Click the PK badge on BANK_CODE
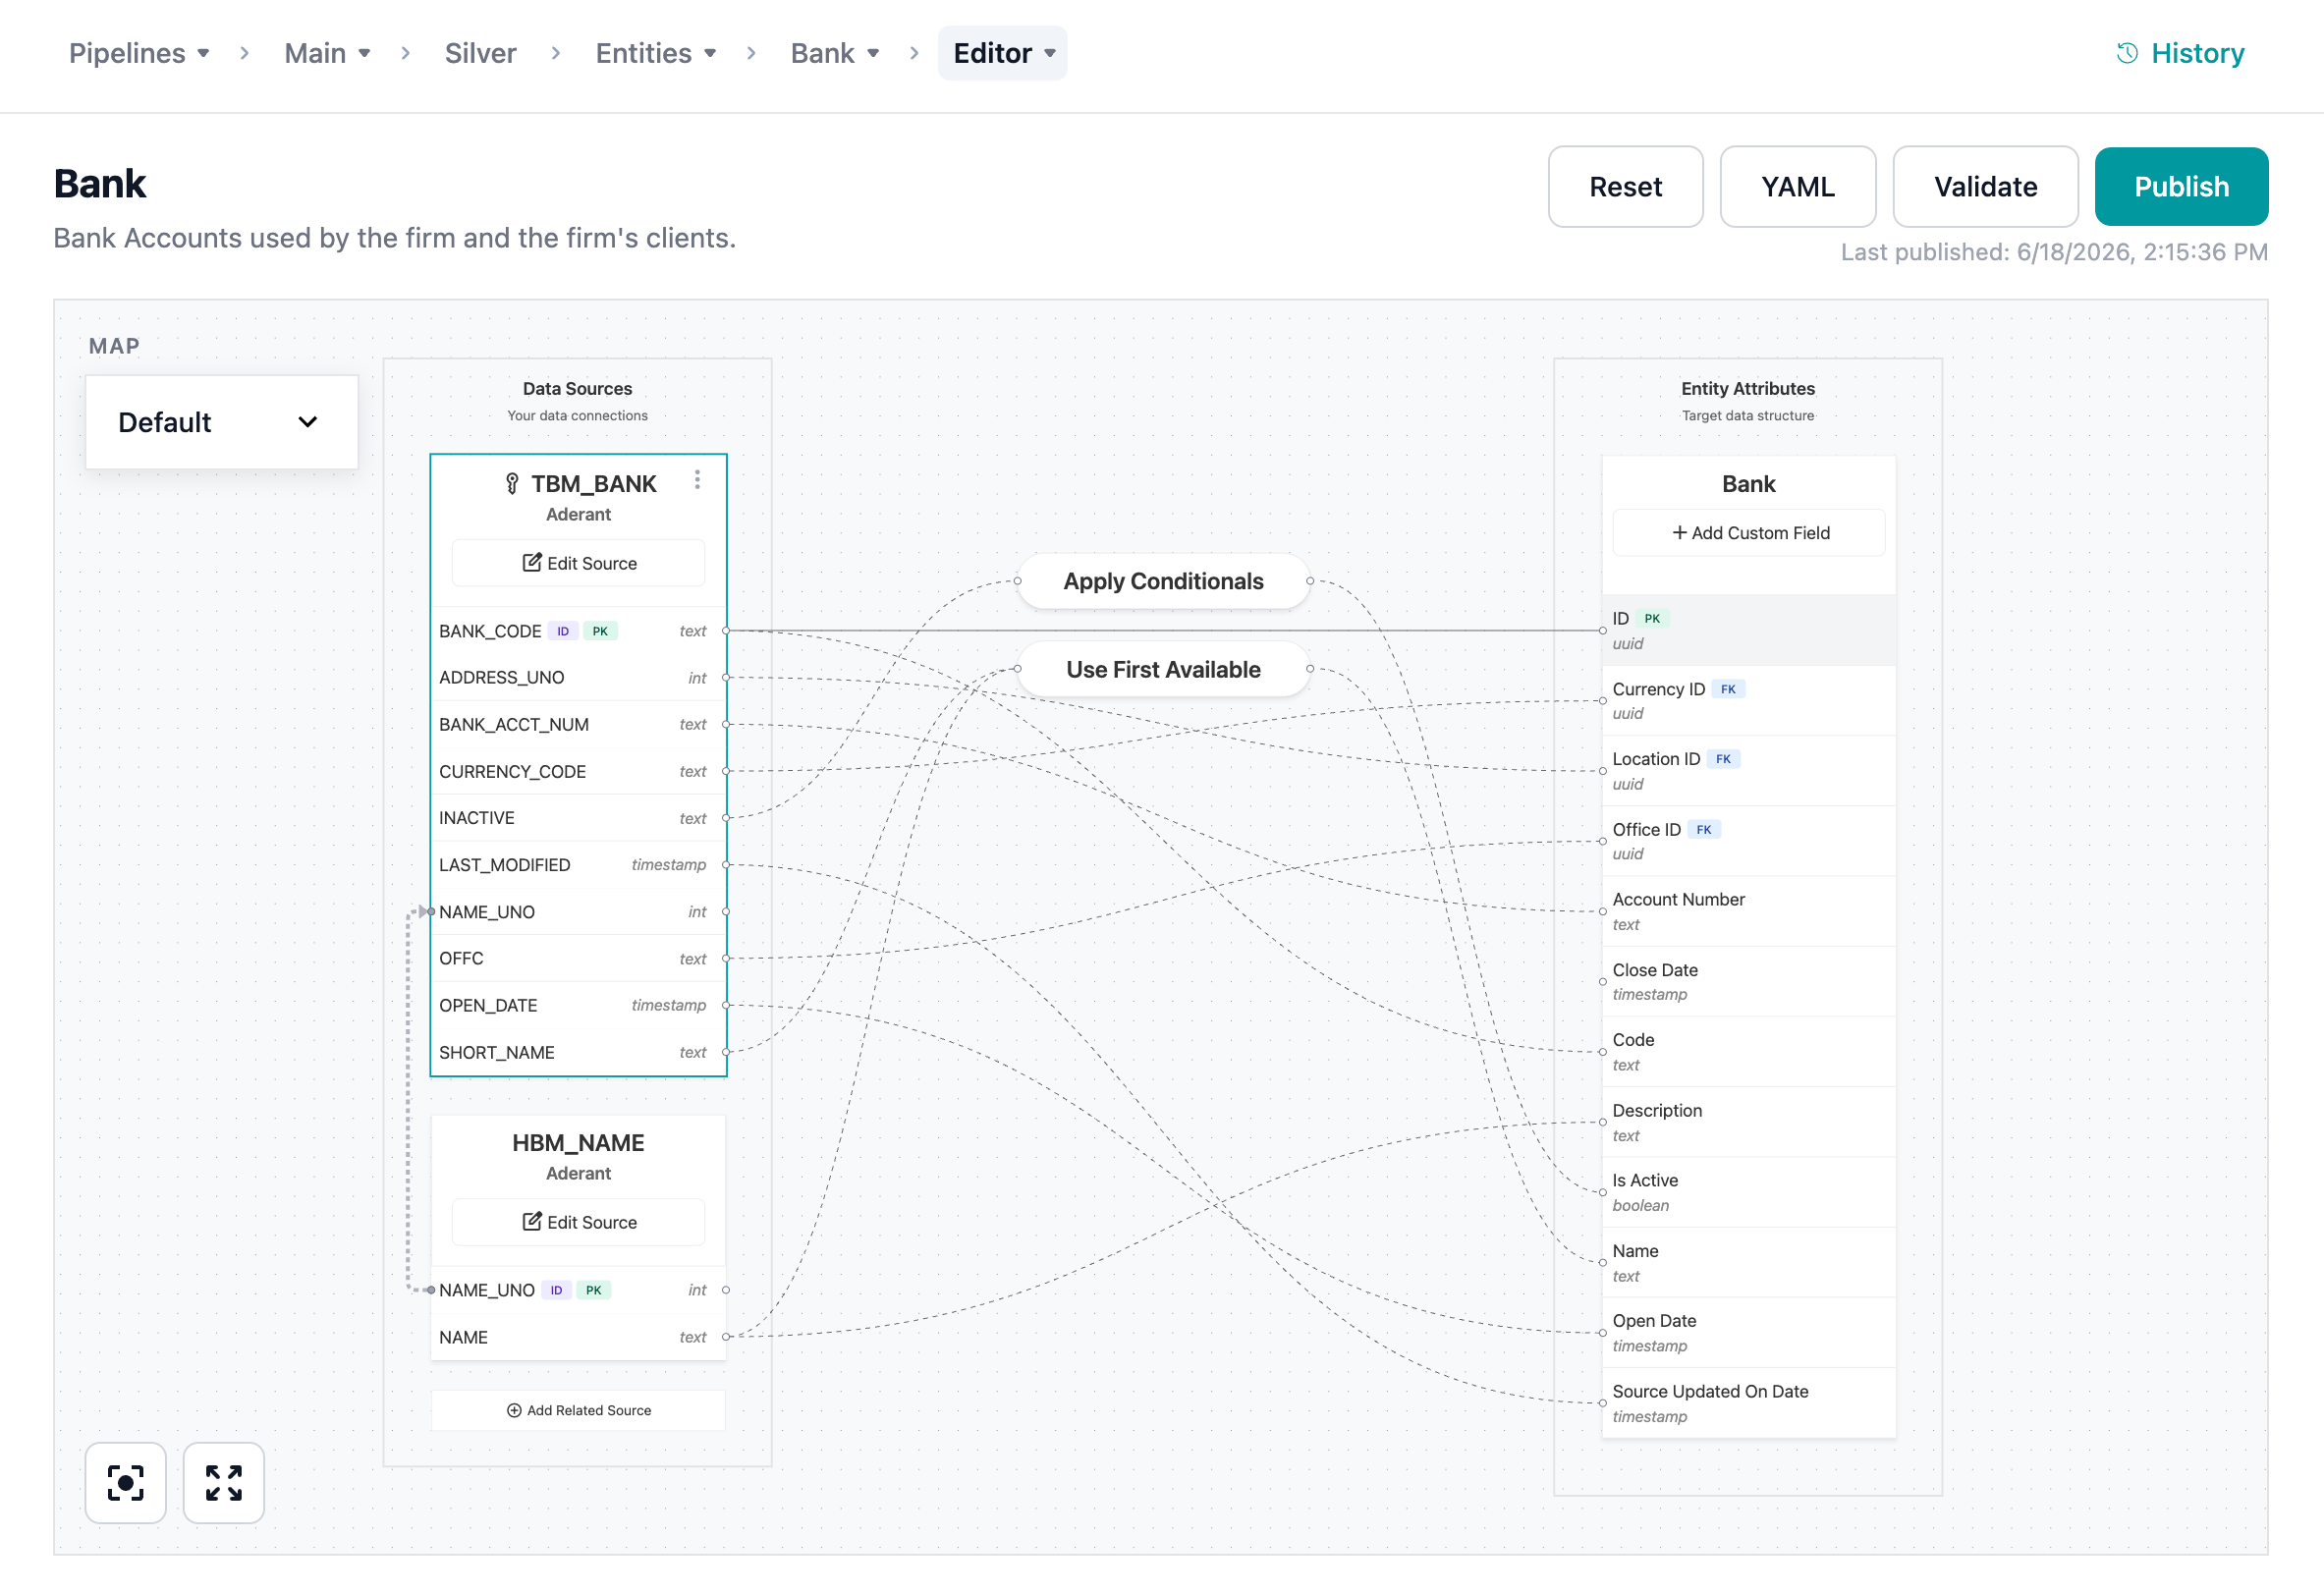 (x=600, y=631)
